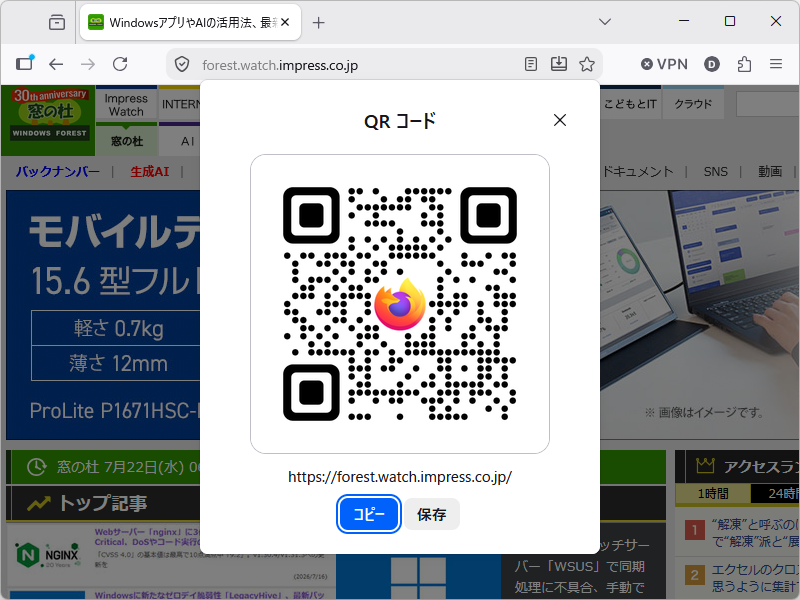
Task: Open the account avatar D icon
Action: click(712, 64)
